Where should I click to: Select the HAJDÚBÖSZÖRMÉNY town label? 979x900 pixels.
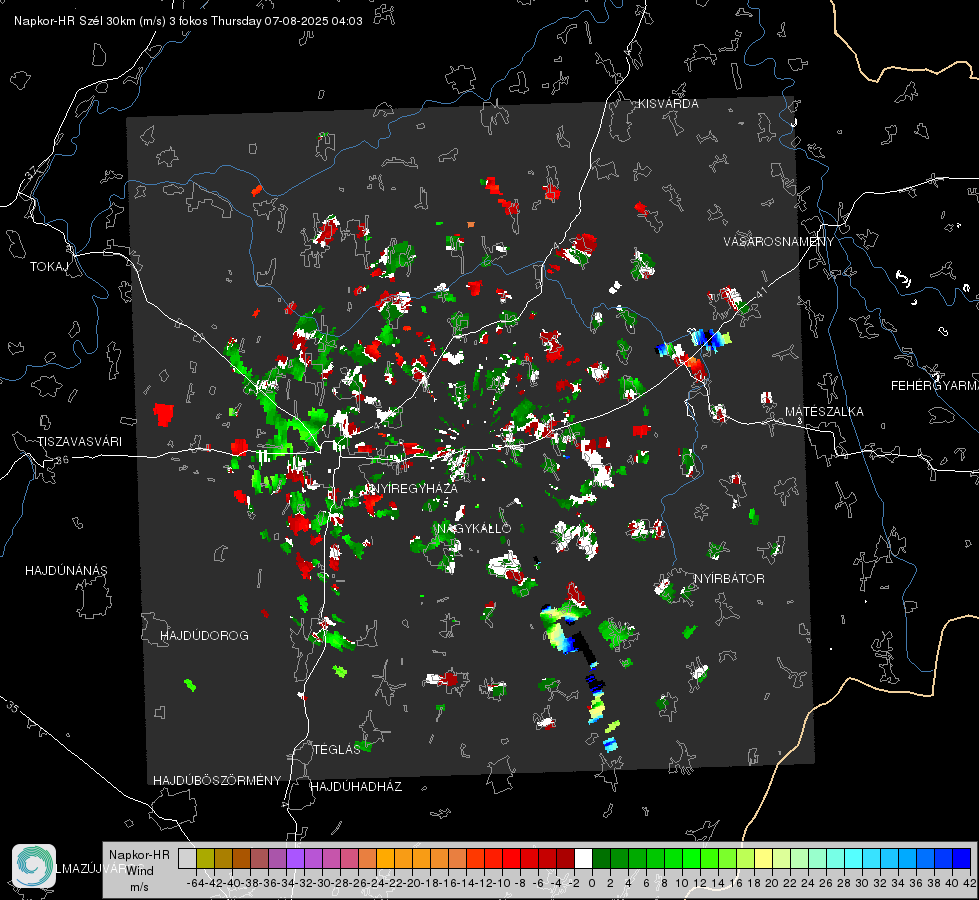217,780
